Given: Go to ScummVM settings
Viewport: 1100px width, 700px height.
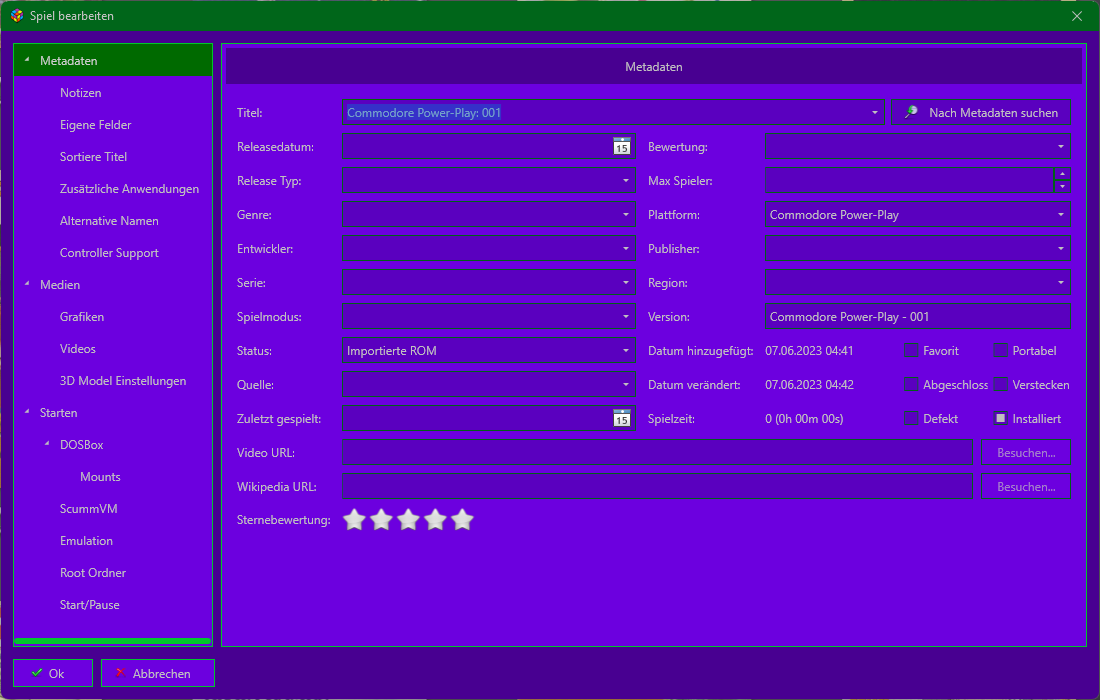Looking at the screenshot, I should click(x=88, y=509).
